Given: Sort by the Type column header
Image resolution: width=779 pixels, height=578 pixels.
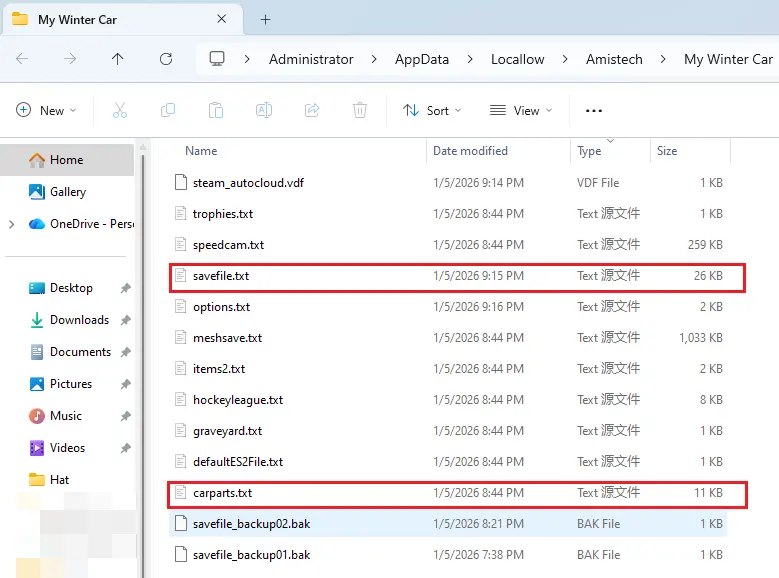Looking at the screenshot, I should [589, 151].
